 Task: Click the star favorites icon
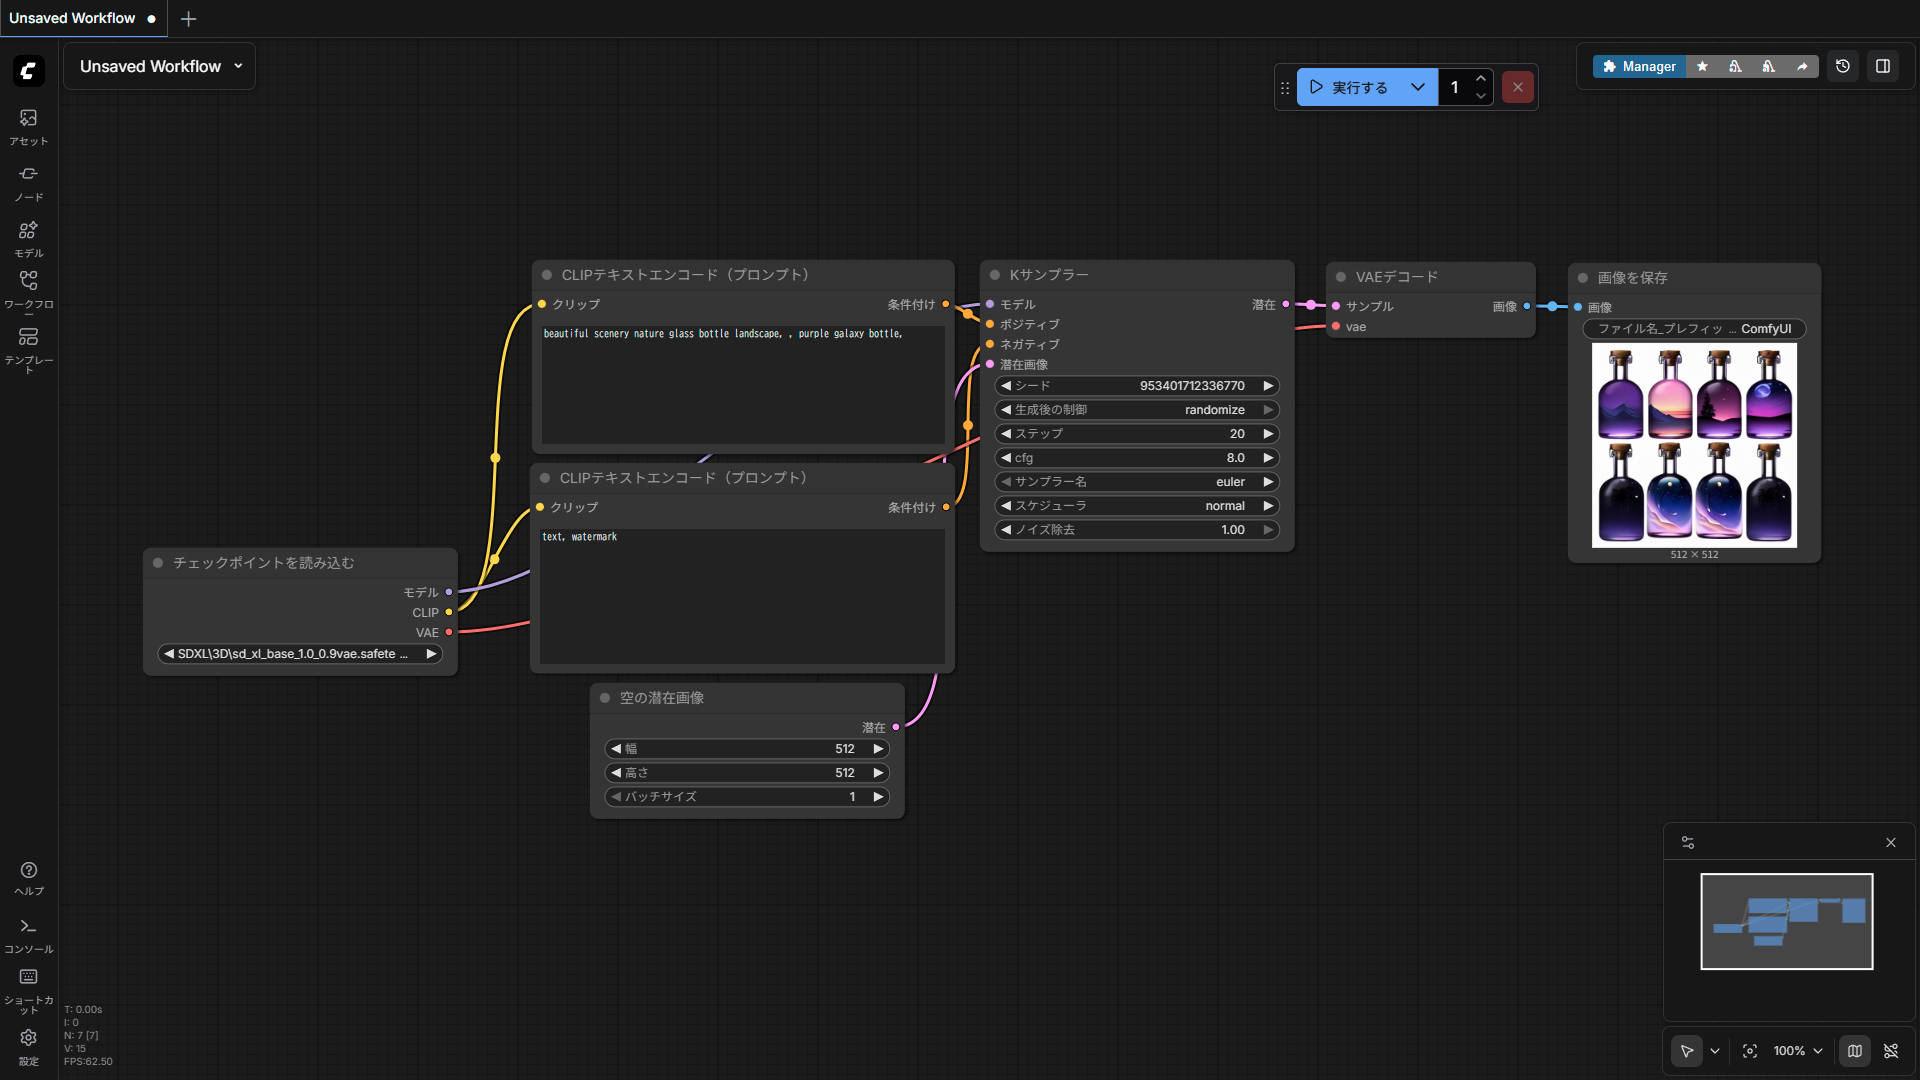tap(1702, 66)
